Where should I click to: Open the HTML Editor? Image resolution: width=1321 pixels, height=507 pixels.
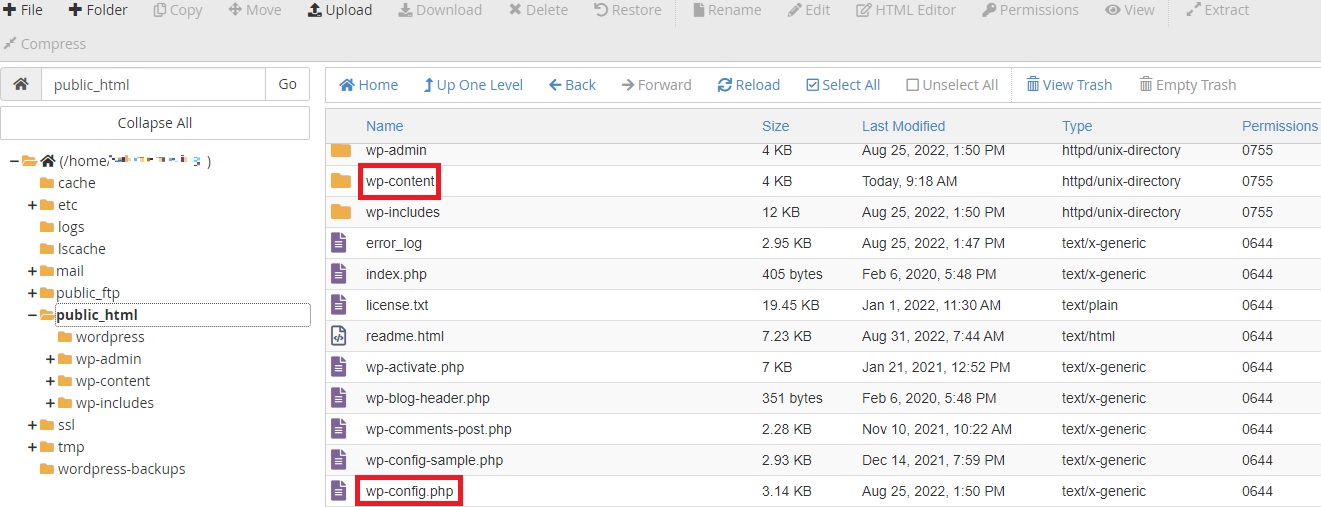tap(906, 10)
